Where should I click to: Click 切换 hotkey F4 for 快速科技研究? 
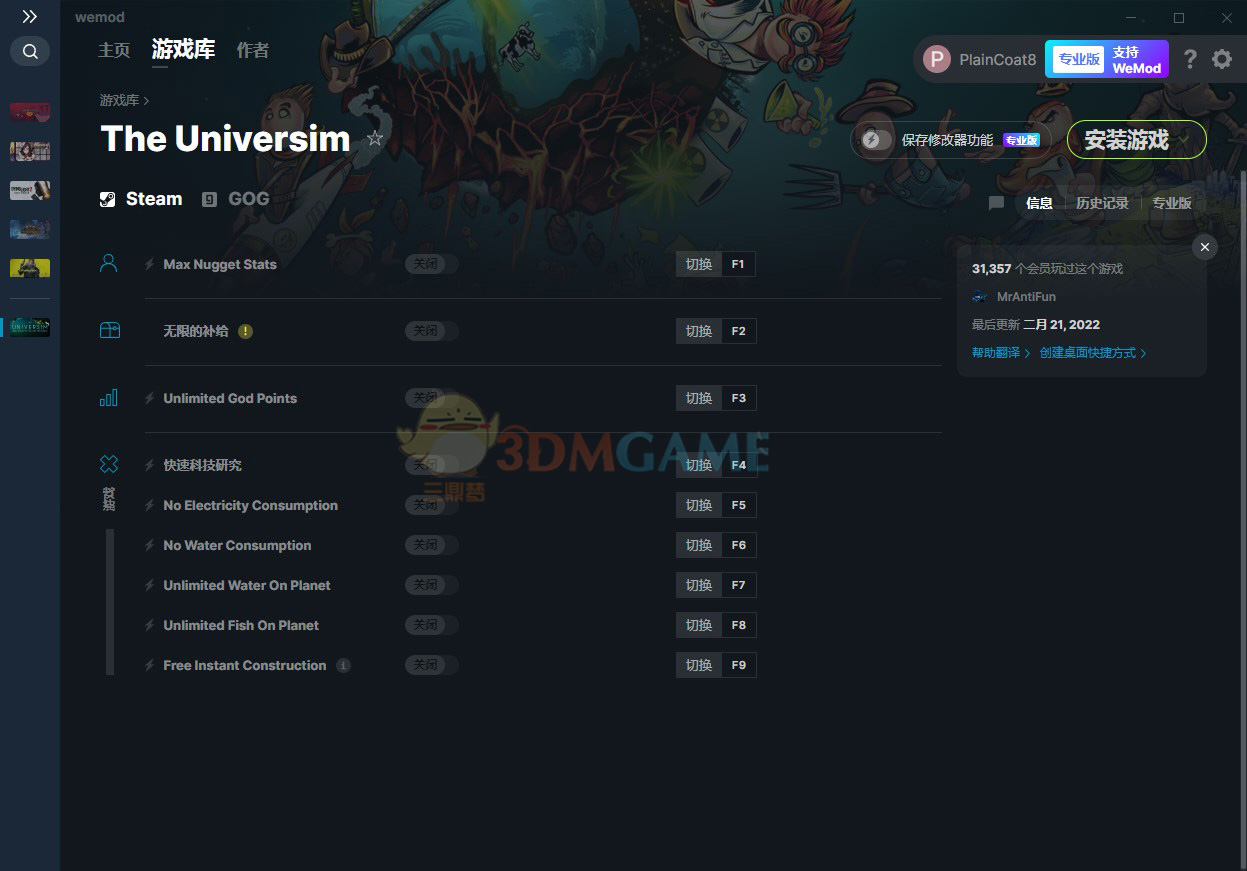[x=716, y=465]
